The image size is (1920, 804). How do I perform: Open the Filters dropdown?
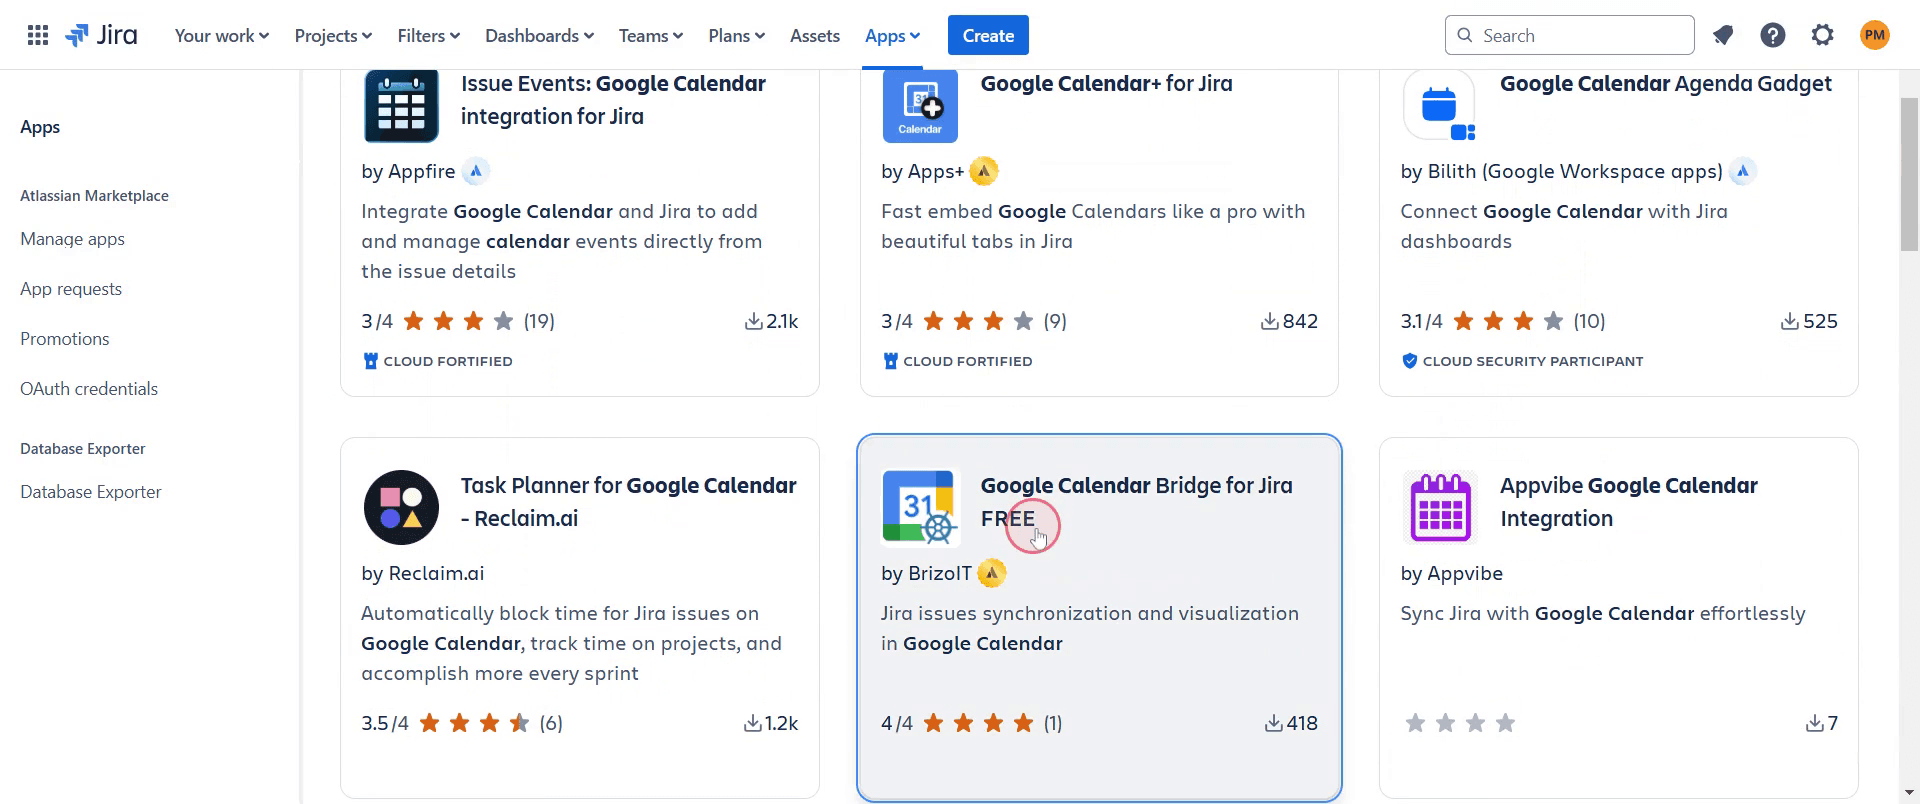tap(428, 36)
